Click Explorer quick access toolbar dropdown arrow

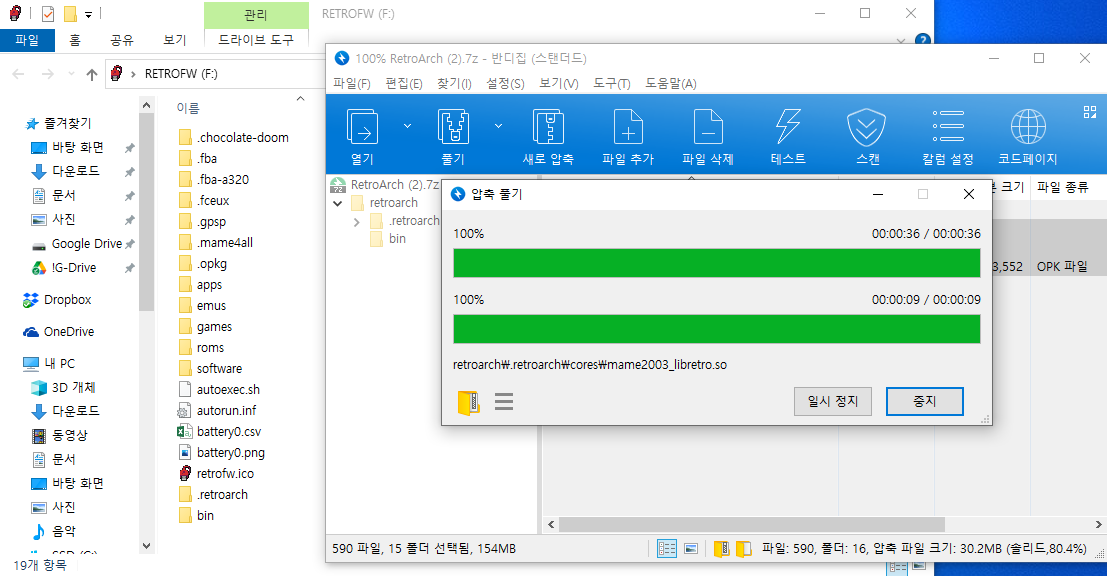[x=88, y=14]
